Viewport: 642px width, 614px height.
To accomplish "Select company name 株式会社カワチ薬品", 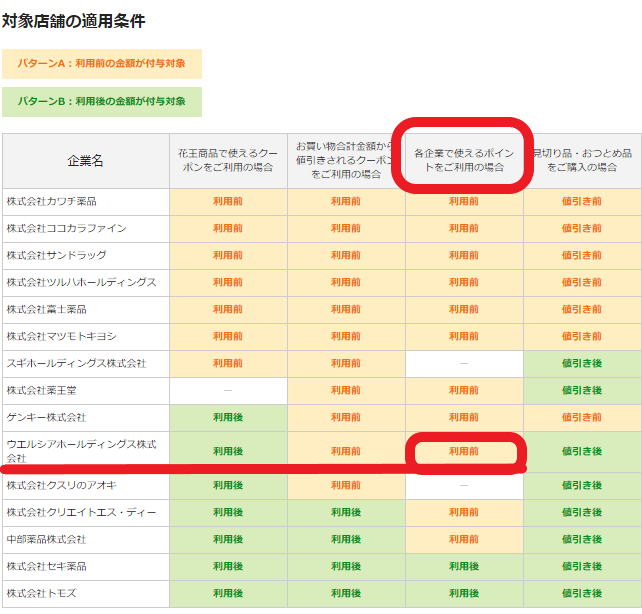I will coord(52,201).
